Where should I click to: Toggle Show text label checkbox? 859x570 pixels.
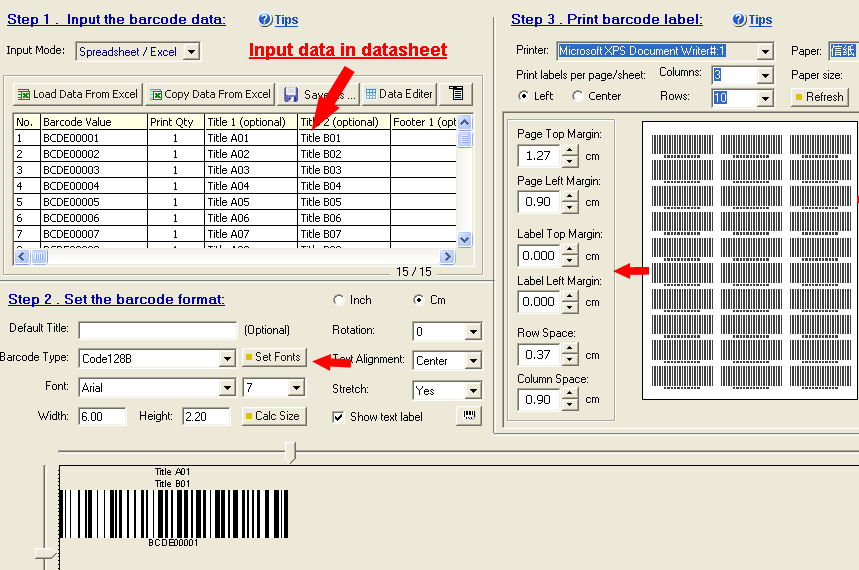click(339, 417)
